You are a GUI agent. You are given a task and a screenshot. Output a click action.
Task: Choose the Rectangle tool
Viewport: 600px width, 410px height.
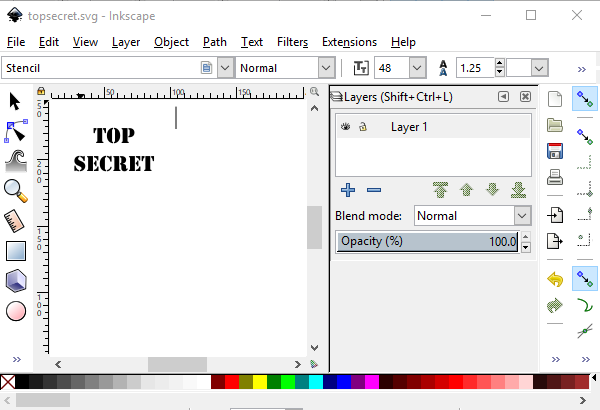coord(15,251)
